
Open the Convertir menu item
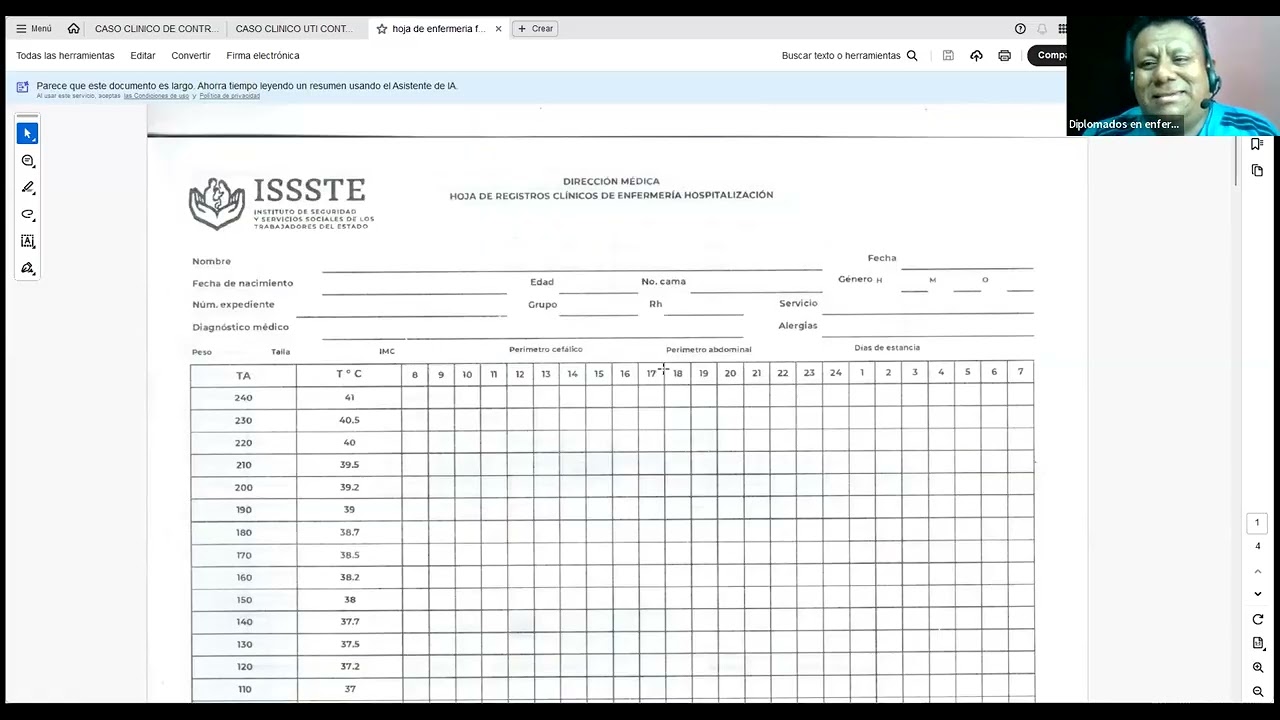191,56
